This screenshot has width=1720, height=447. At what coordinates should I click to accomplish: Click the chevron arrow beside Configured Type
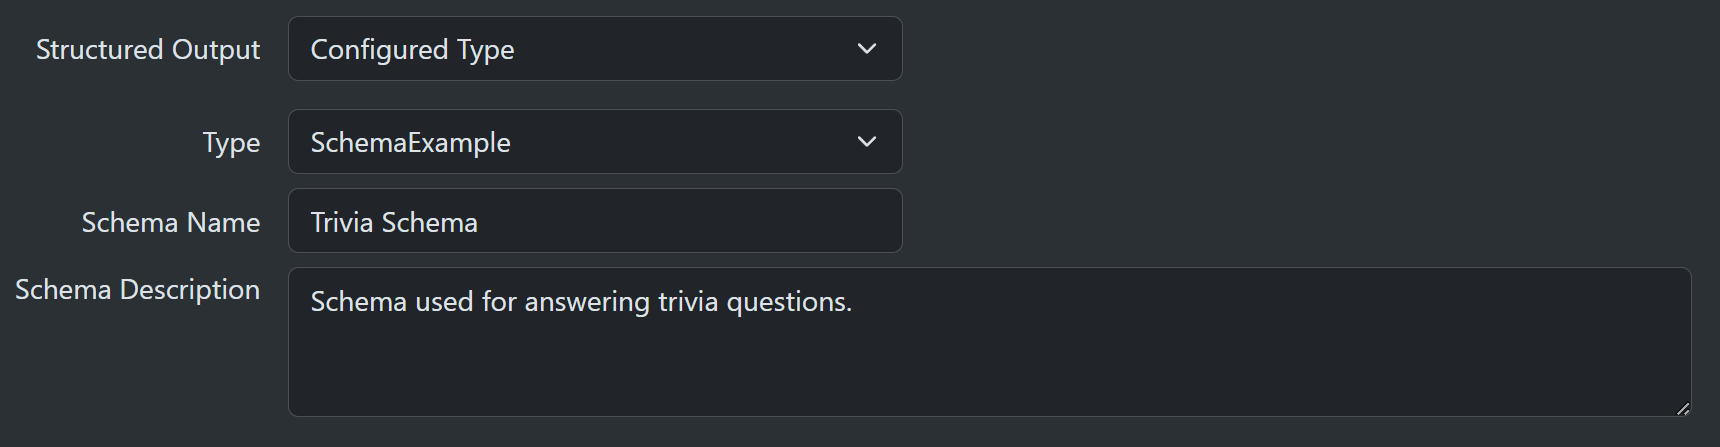click(x=867, y=49)
